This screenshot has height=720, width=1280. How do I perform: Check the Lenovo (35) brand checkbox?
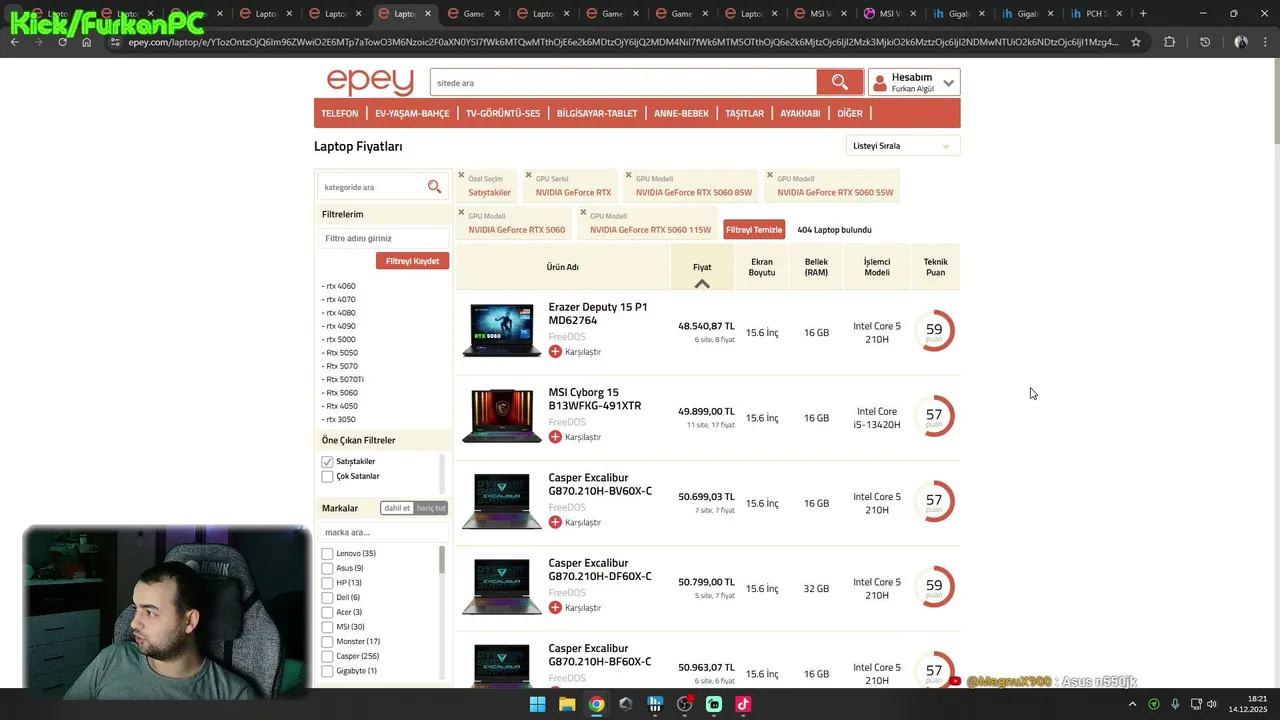[x=327, y=554]
